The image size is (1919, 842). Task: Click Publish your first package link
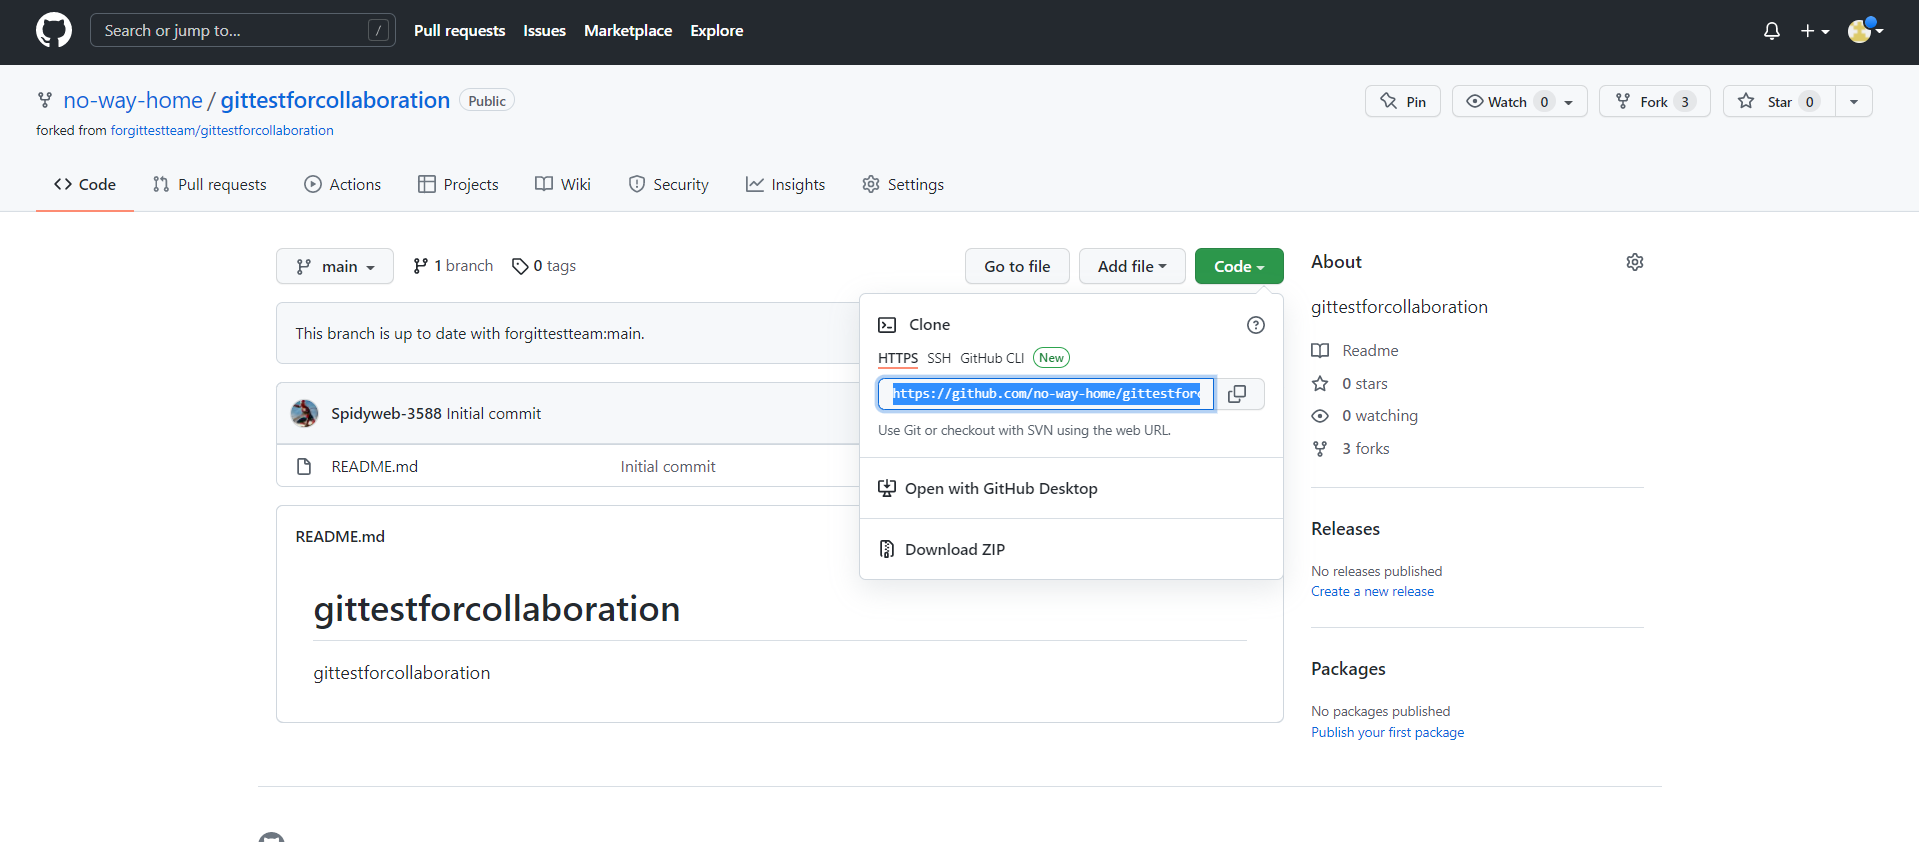(1387, 733)
